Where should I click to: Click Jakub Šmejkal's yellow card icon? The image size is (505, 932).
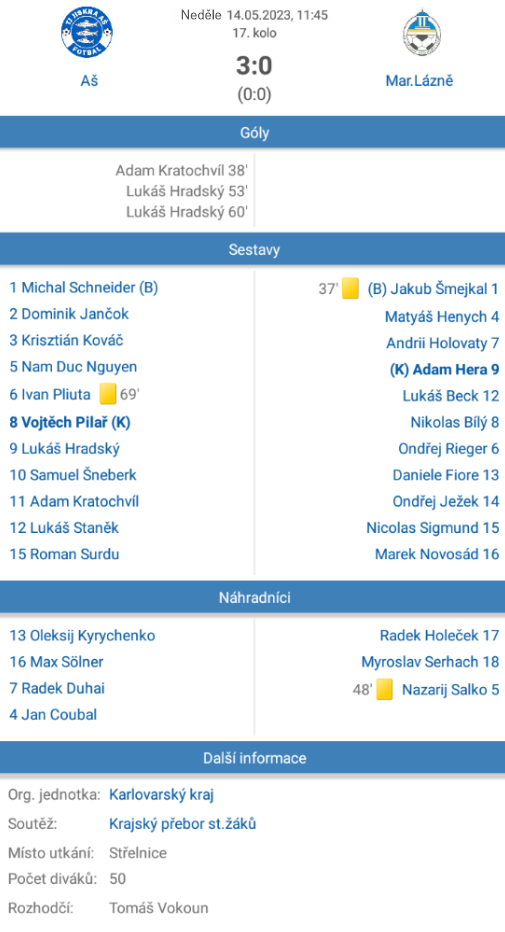click(x=351, y=289)
